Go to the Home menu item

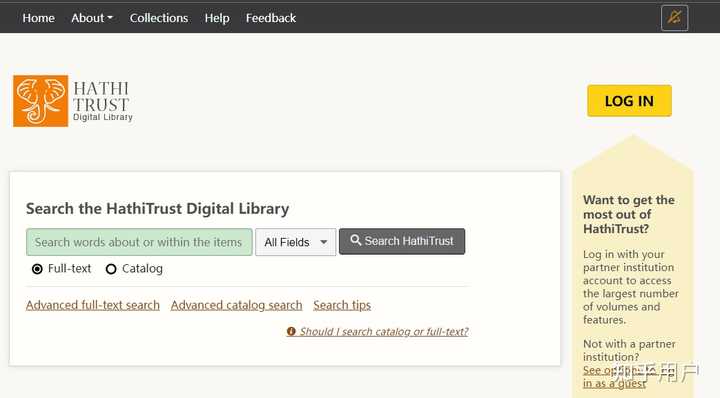(x=39, y=18)
